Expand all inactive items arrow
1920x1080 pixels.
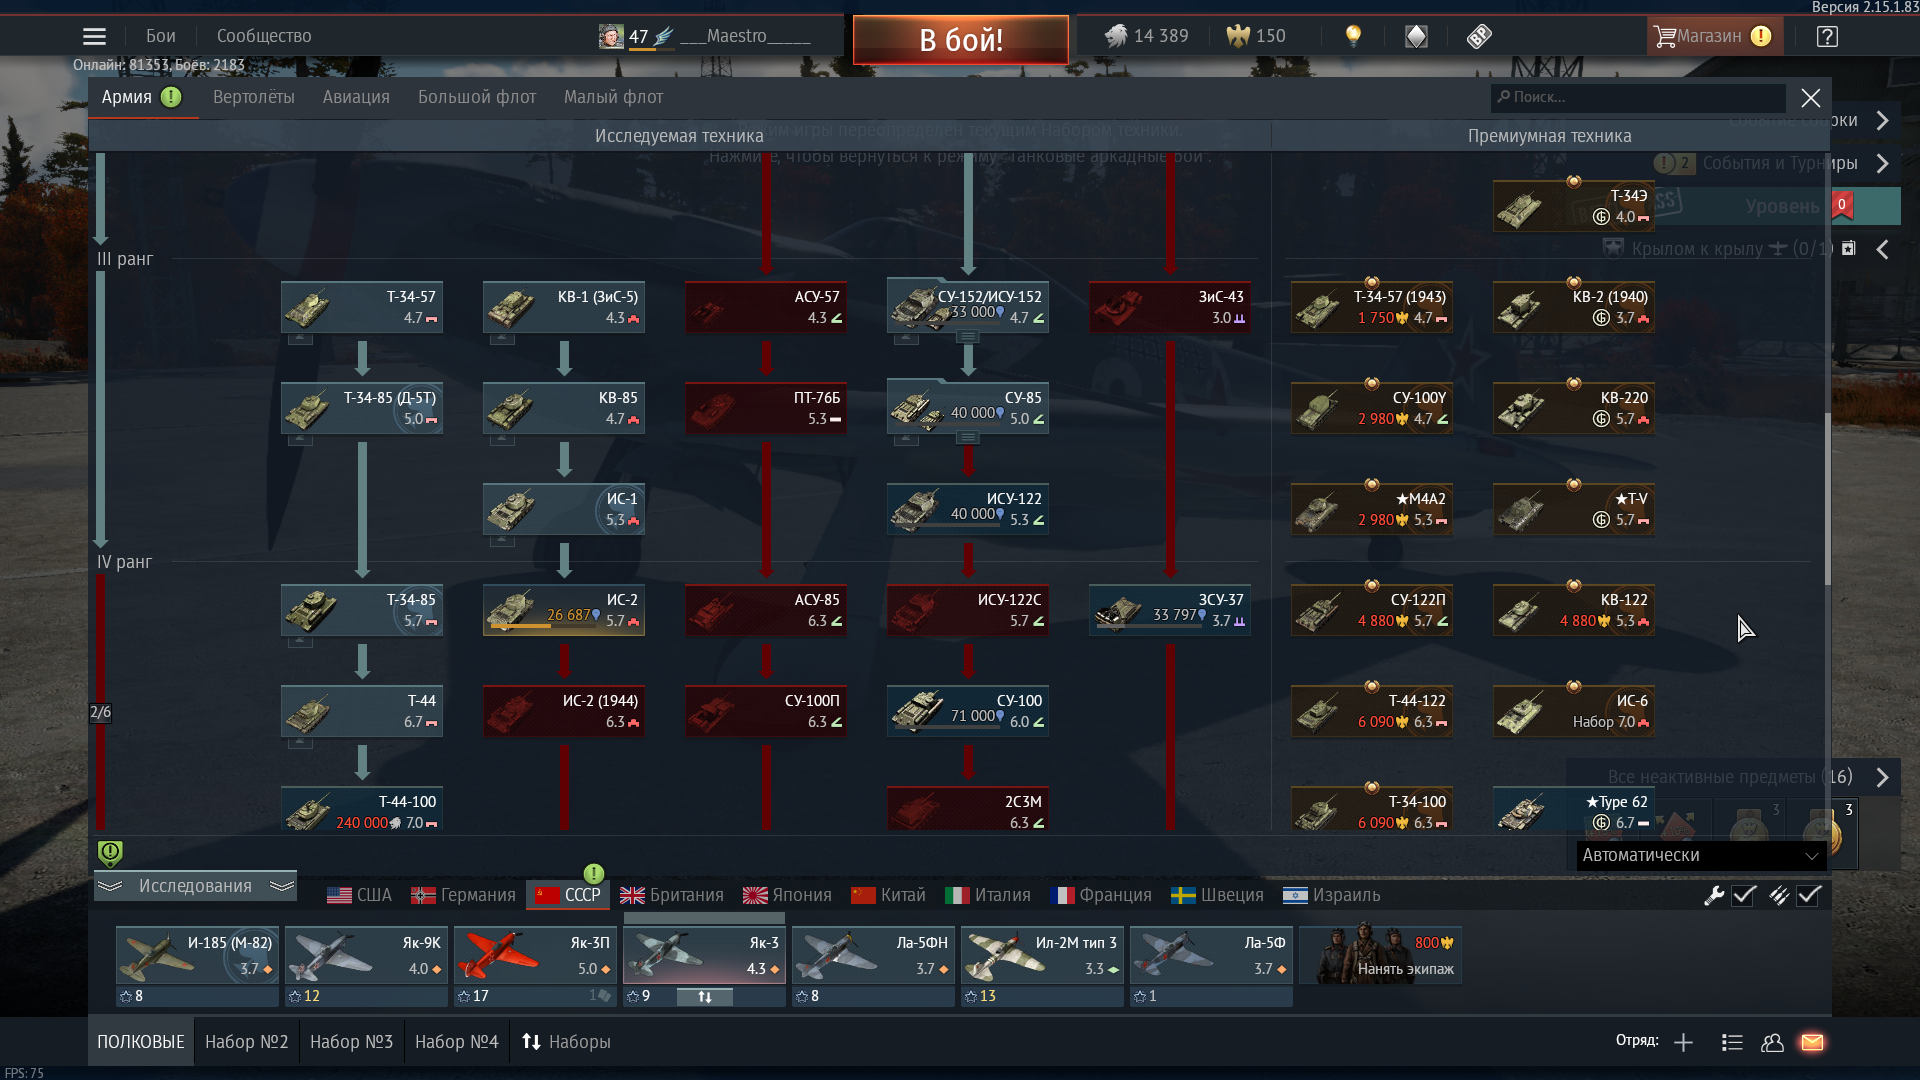pyautogui.click(x=1883, y=777)
